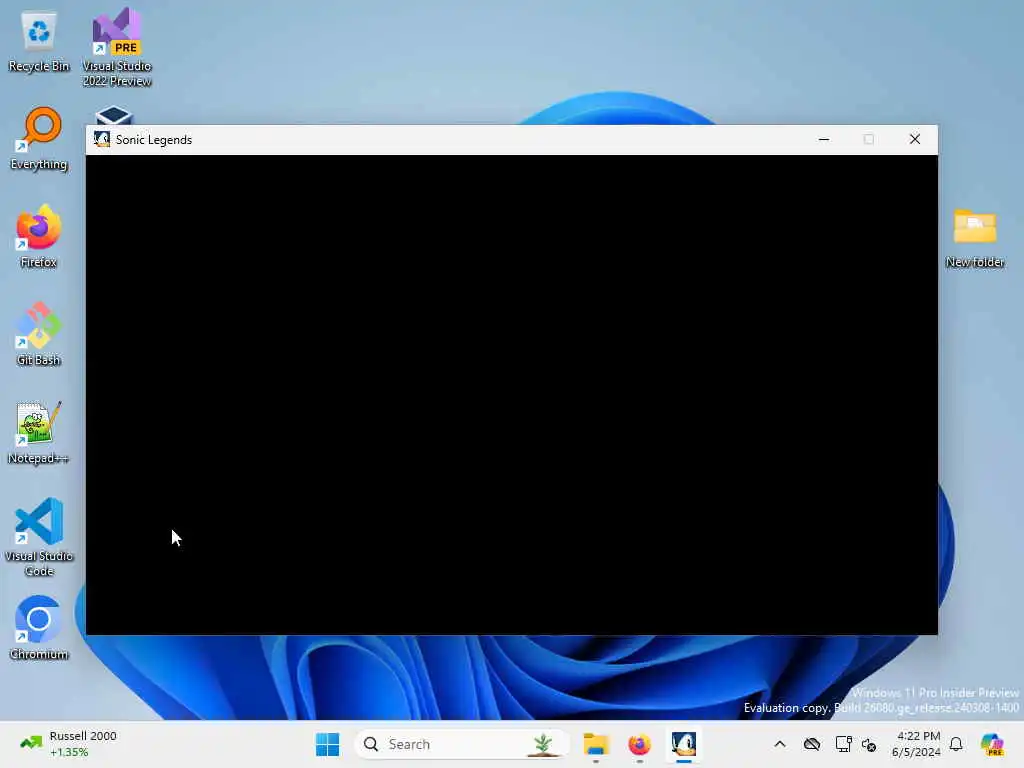Click the Sonic Legends taskbar icon
Screen dimensions: 1024x768
684,744
